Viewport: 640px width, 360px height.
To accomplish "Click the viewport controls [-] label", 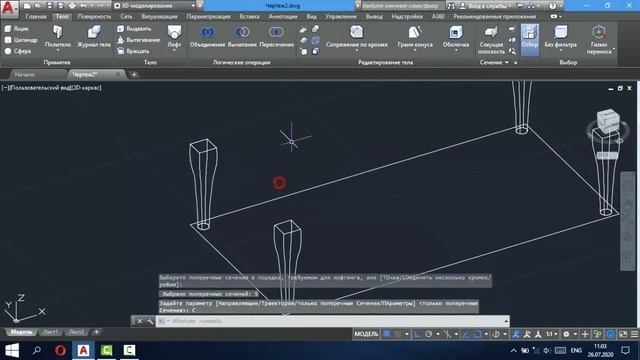I will 4,88.
